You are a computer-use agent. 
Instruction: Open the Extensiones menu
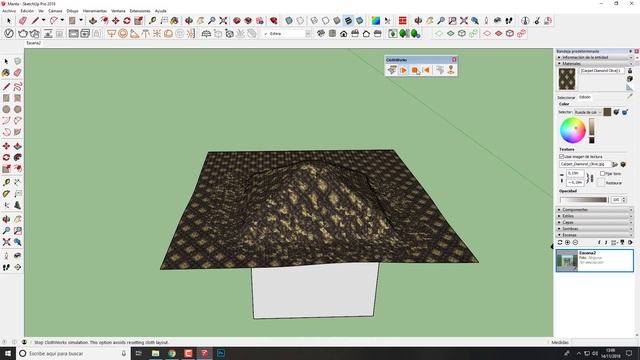(x=140, y=11)
